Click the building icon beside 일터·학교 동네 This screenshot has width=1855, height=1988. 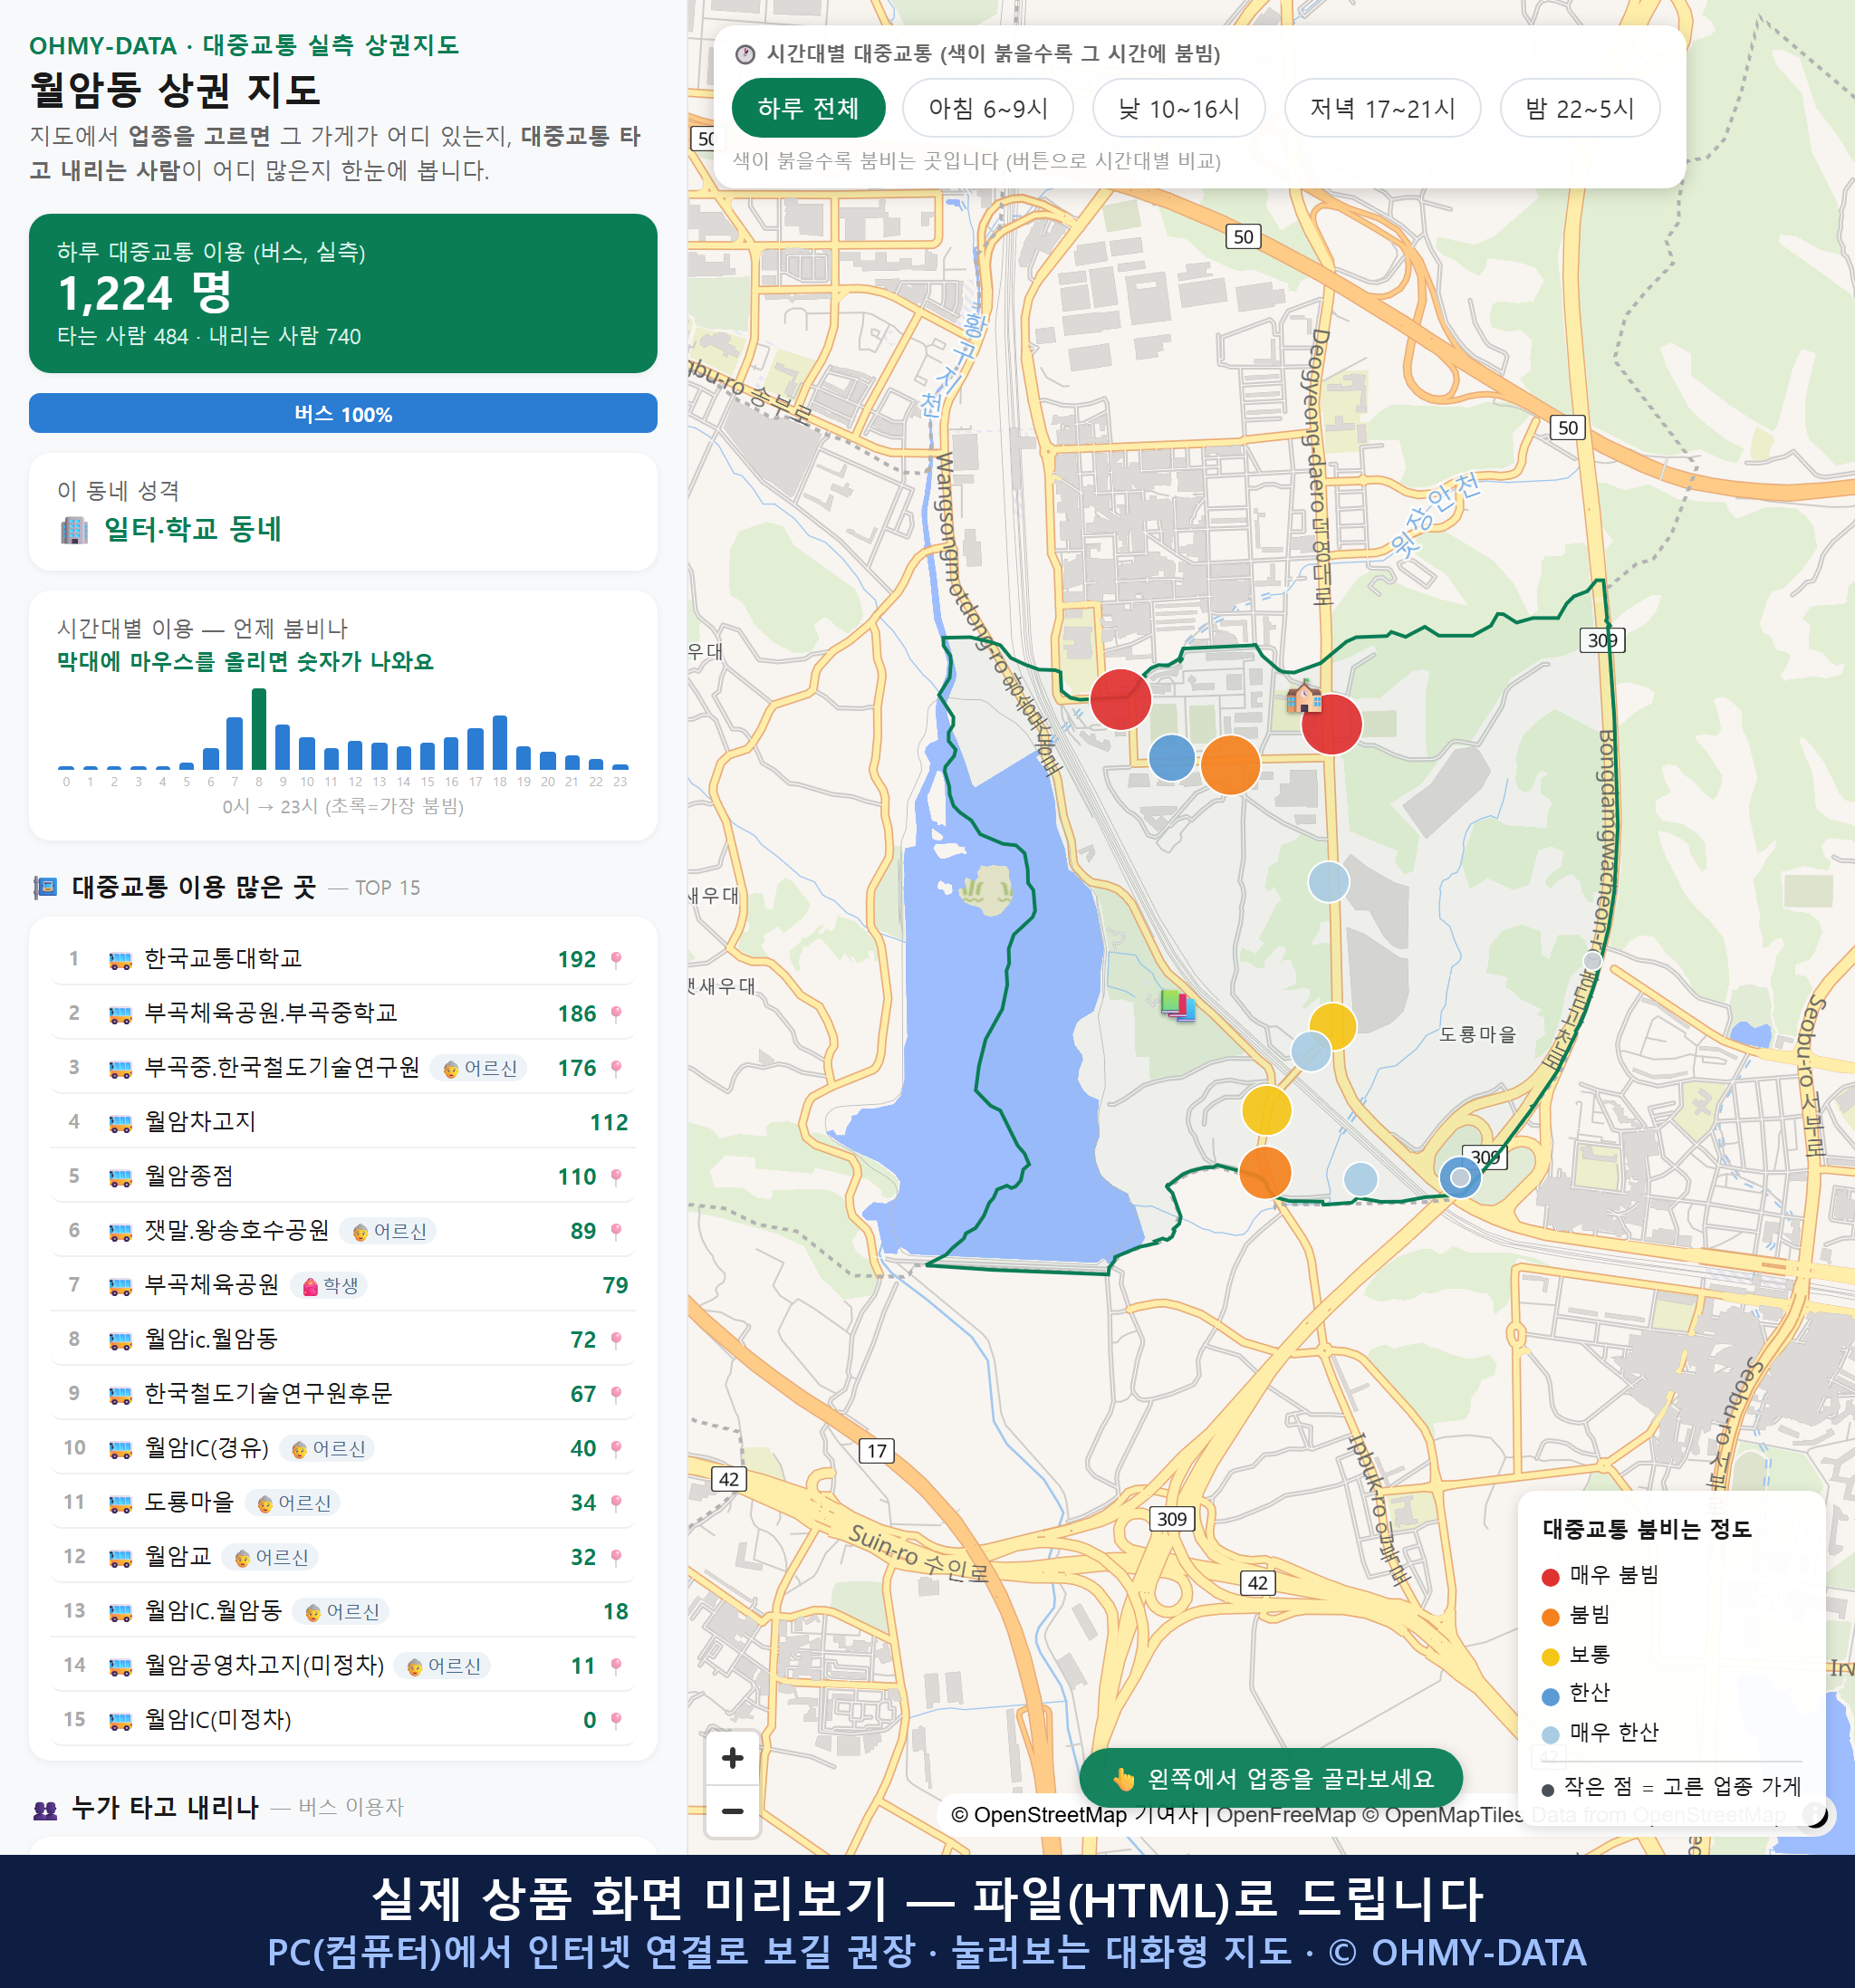[74, 530]
